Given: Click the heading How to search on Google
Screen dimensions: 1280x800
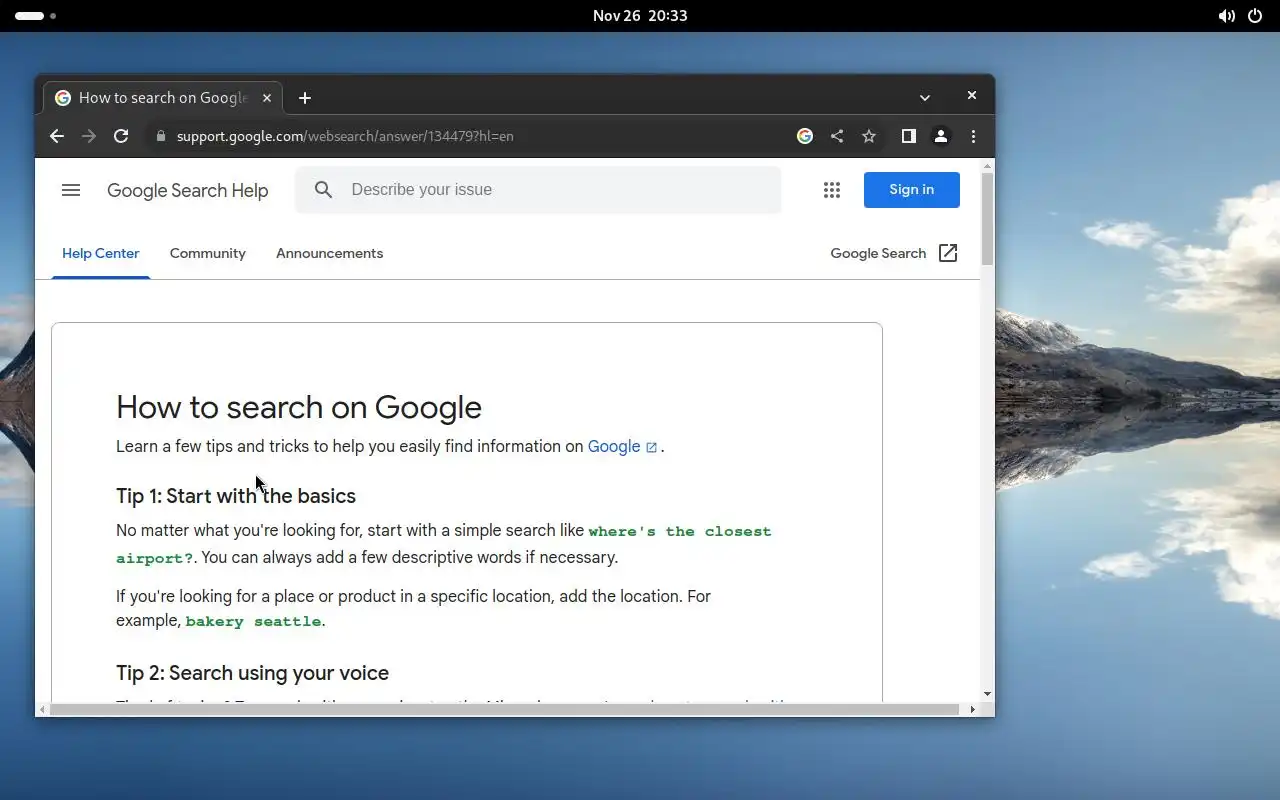Looking at the screenshot, I should 299,407.
